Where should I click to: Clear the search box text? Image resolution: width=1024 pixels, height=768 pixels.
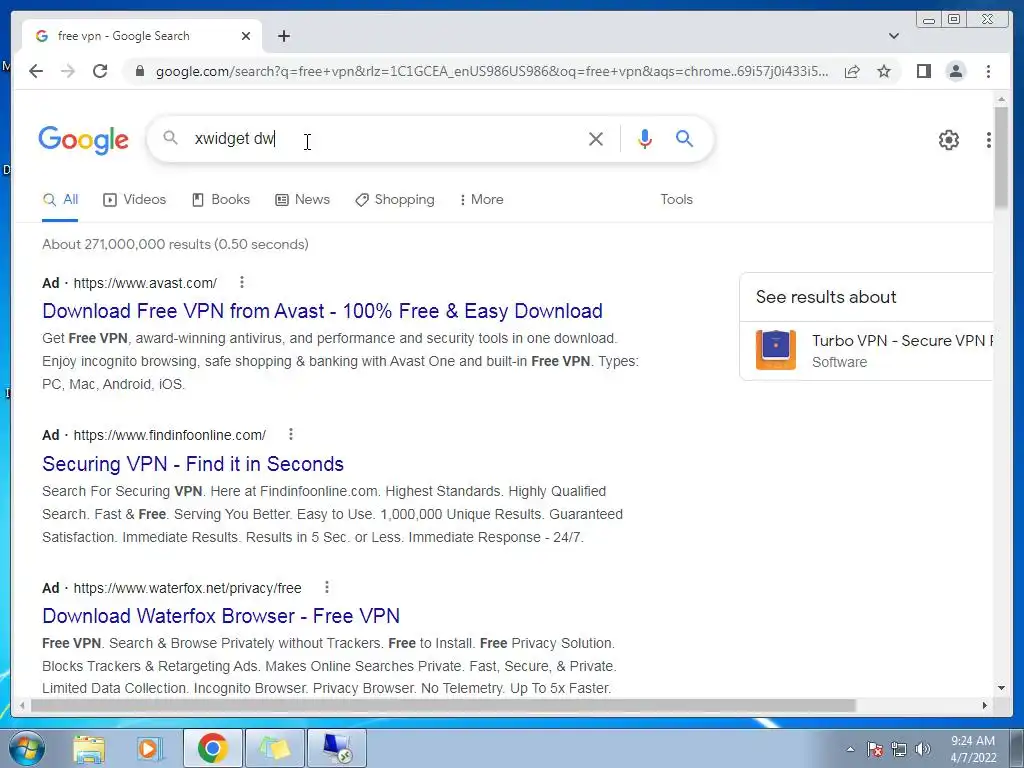click(596, 138)
